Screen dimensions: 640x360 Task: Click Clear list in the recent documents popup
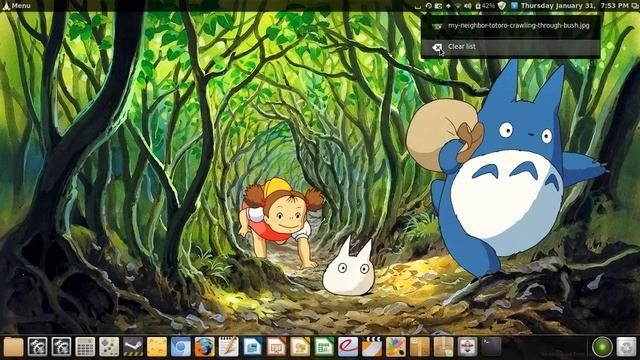[511, 47]
